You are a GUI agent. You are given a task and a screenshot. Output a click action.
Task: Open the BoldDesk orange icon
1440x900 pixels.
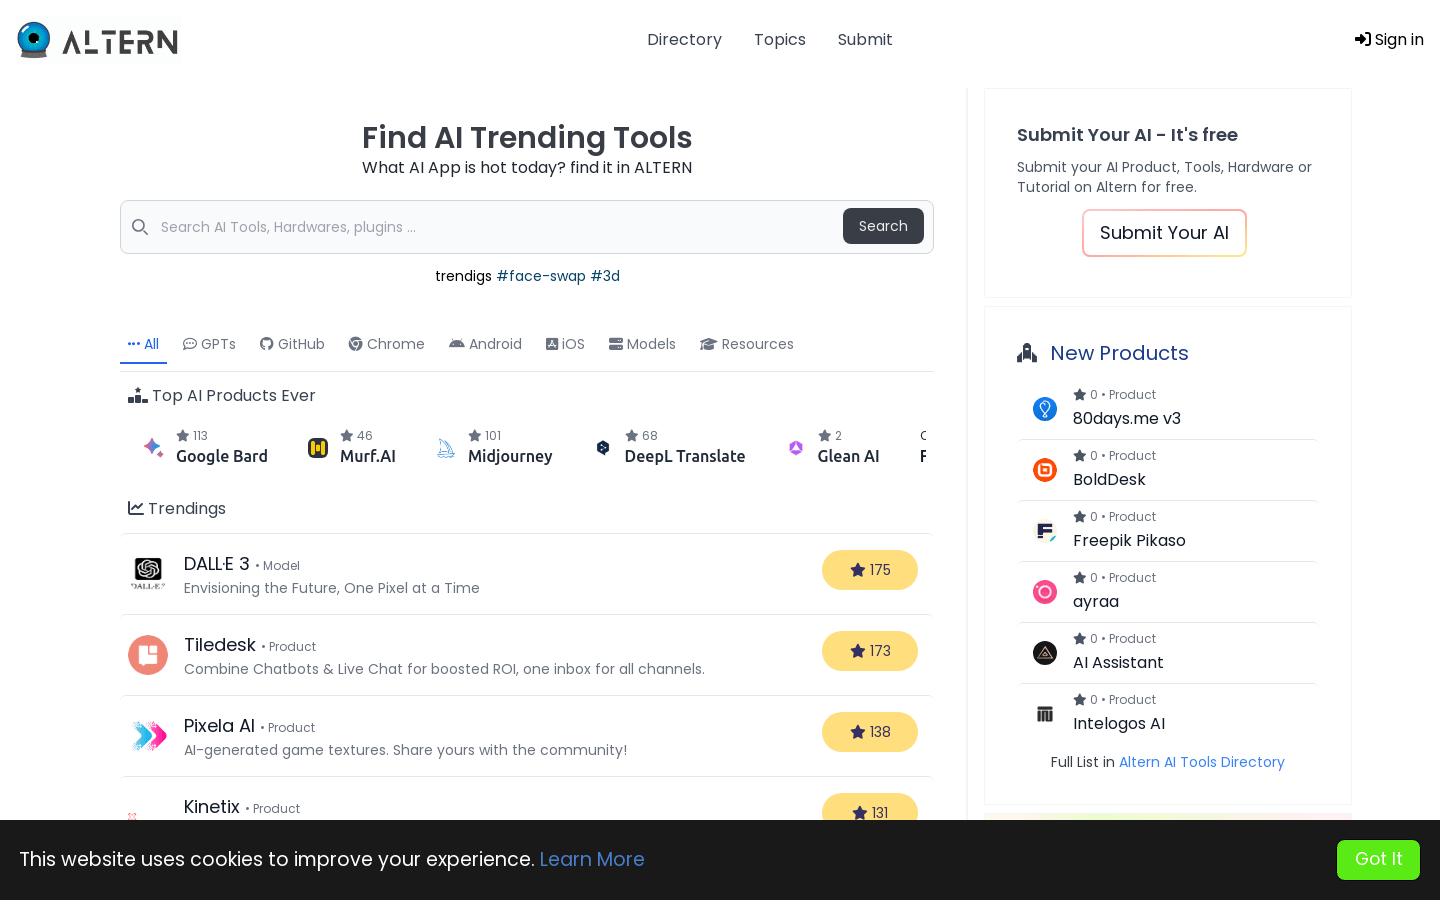[x=1045, y=469]
